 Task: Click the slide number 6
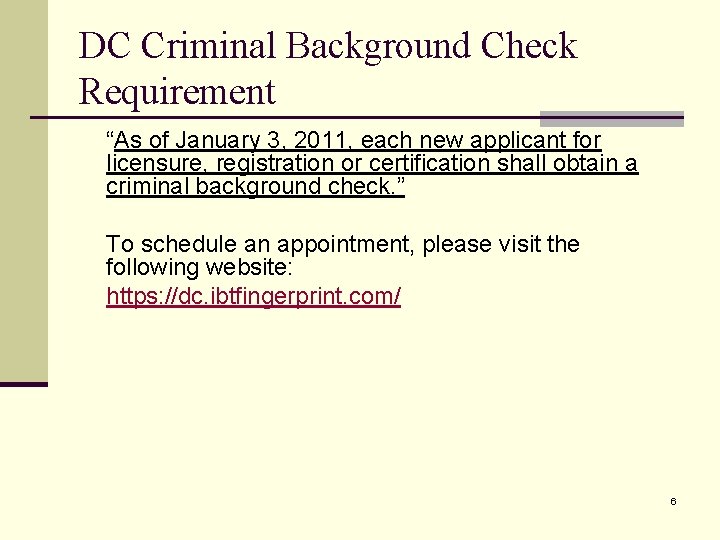[673, 501]
